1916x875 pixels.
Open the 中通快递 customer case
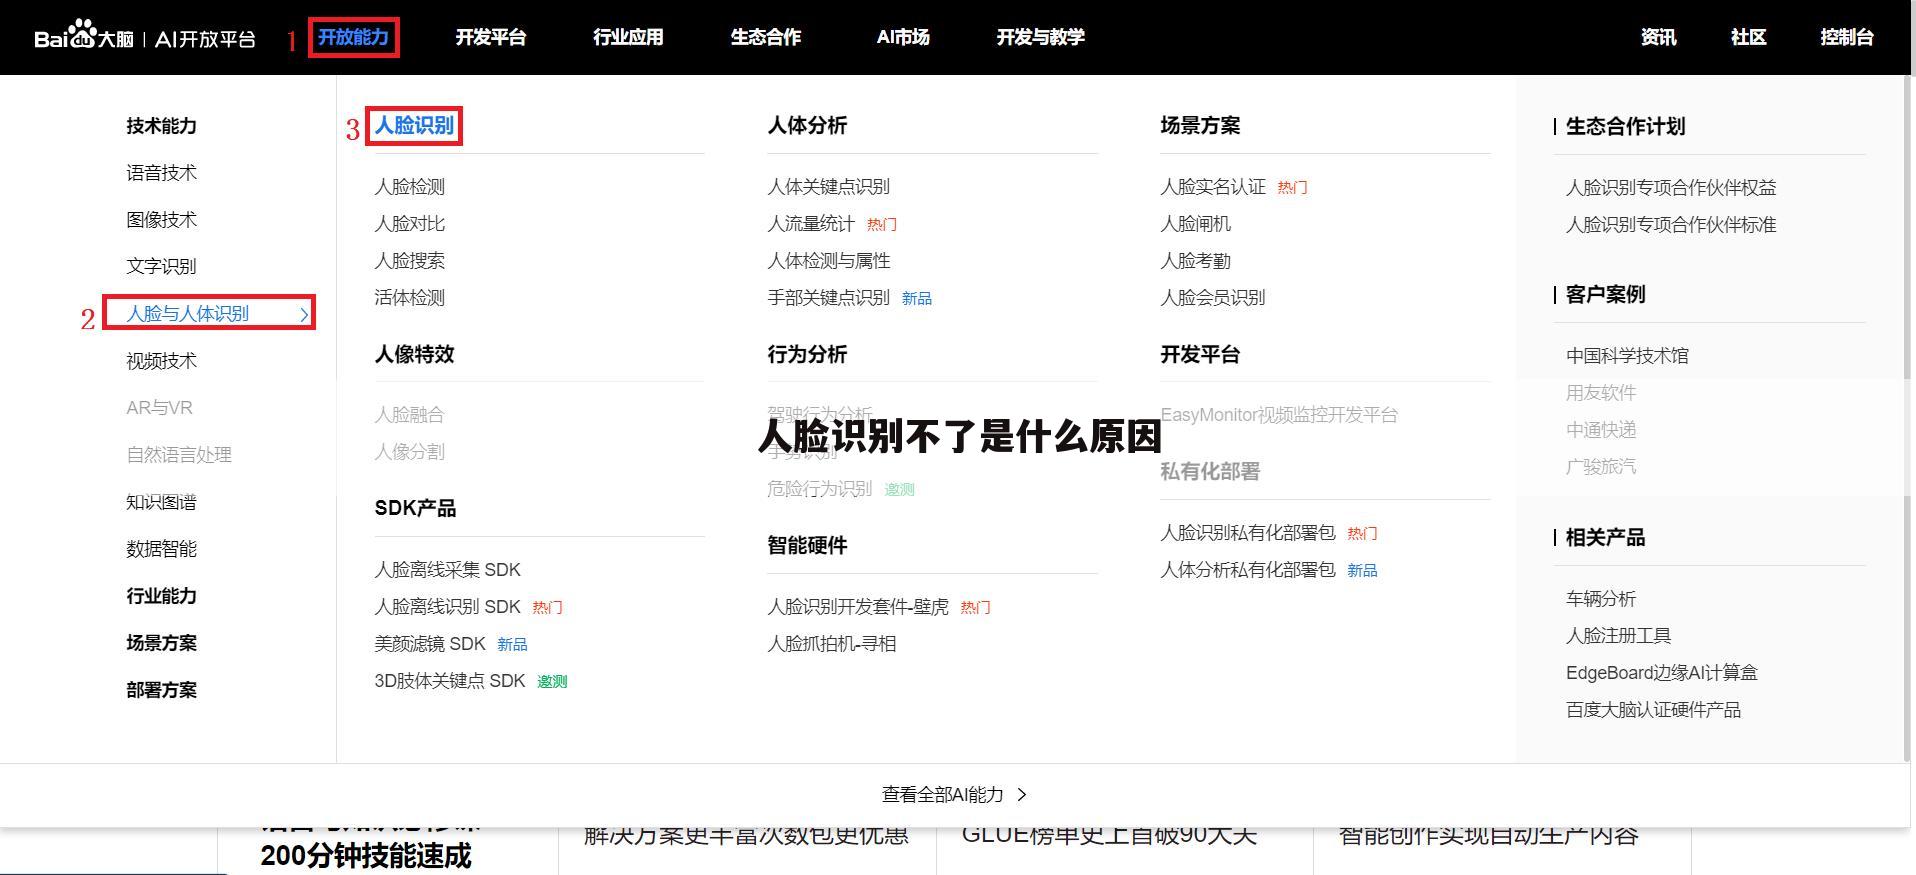tap(1601, 430)
